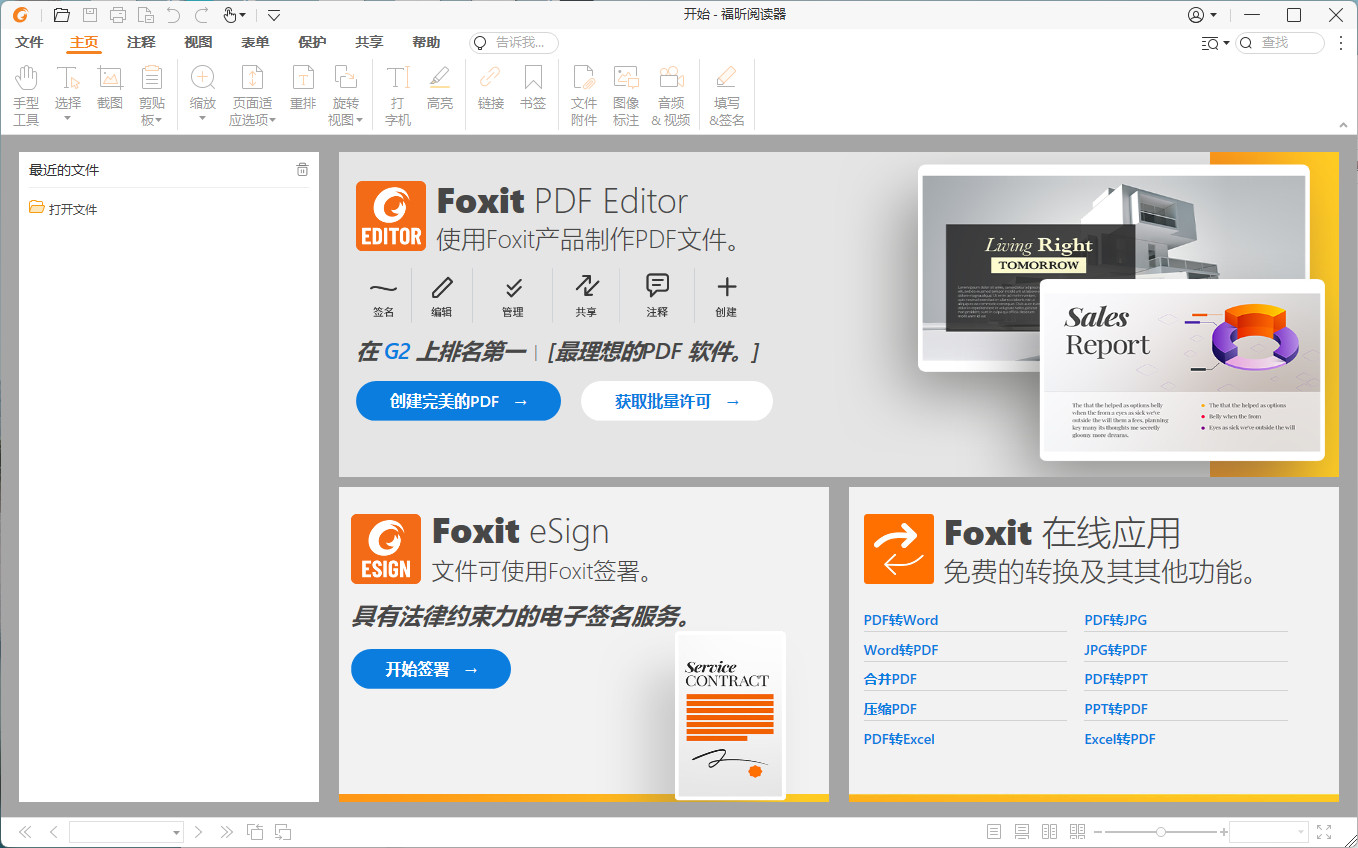Click the Foxit logo in title bar
Screen dimensions: 1358x848
click(20, 15)
